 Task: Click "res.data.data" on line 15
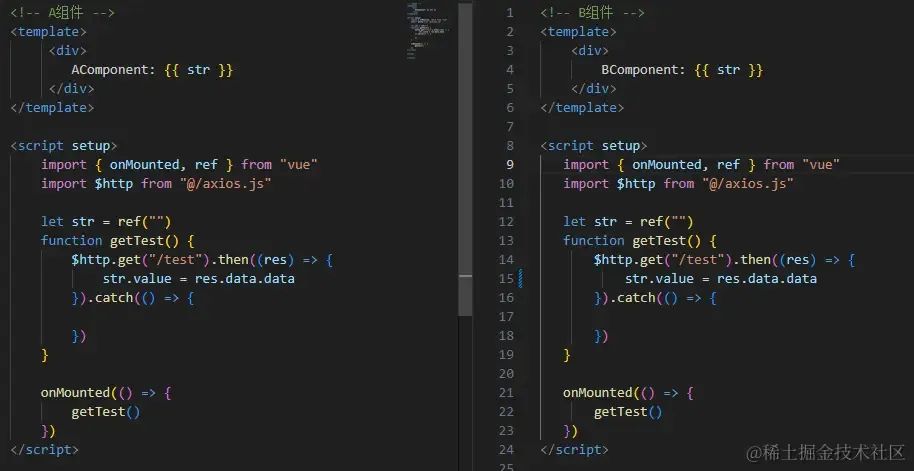click(x=767, y=279)
